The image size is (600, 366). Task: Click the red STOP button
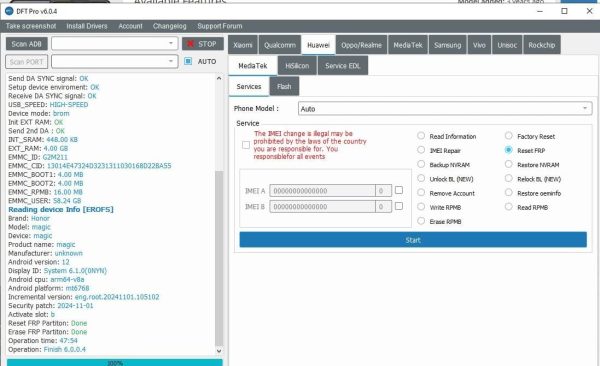point(203,44)
